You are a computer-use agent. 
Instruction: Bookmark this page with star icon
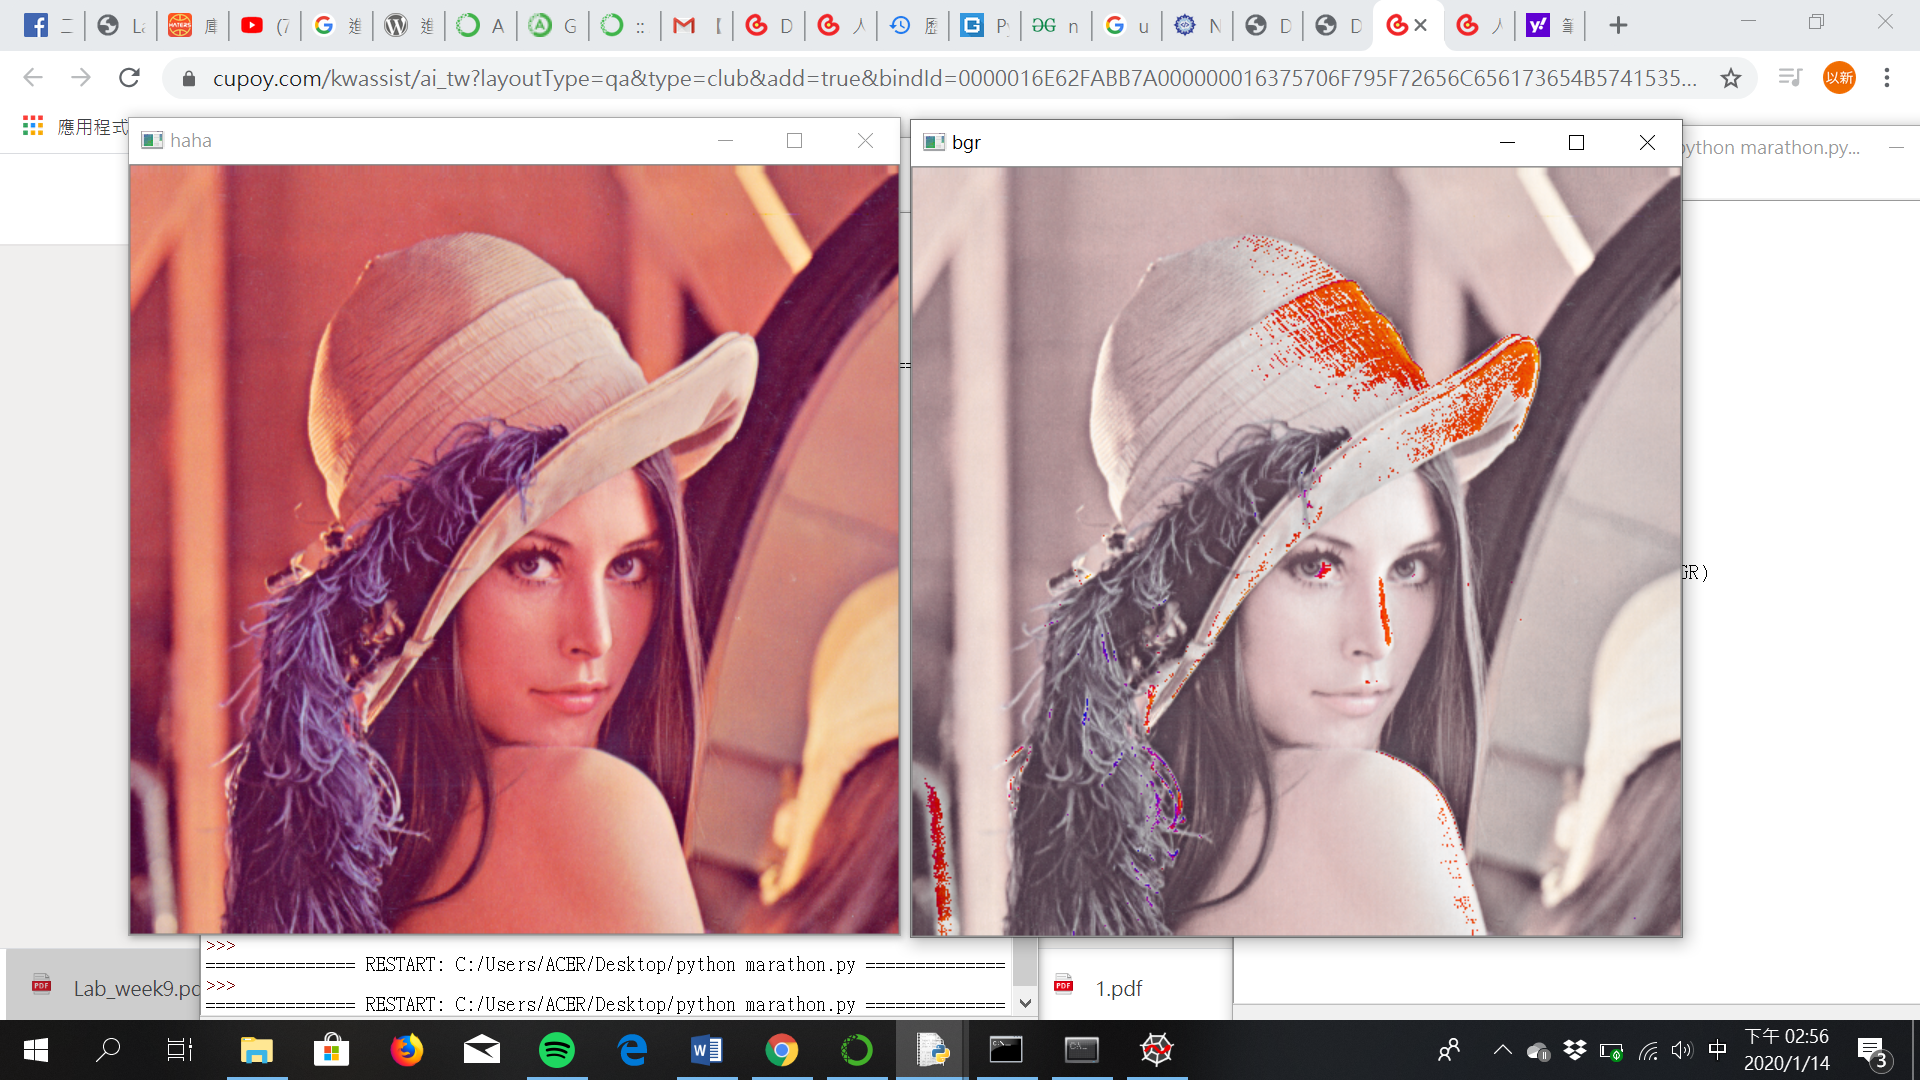pos(1731,78)
